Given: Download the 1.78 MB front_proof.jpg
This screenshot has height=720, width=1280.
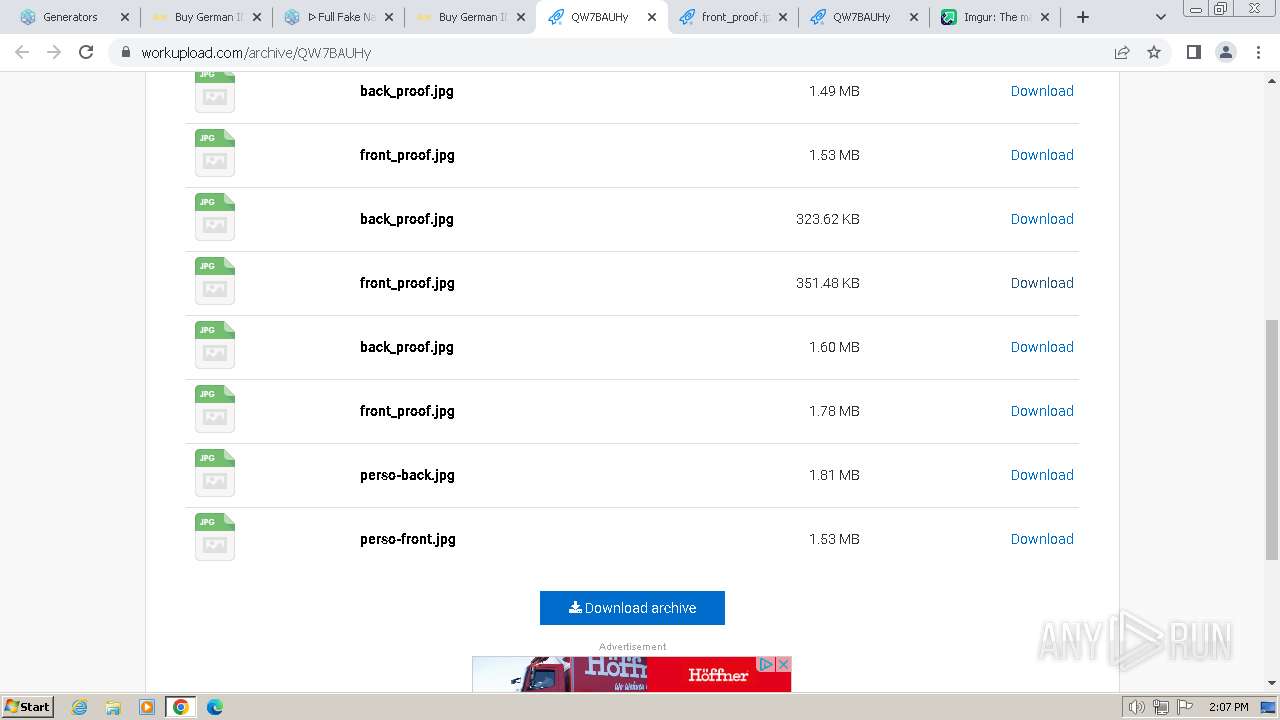Looking at the screenshot, I should coord(1042,411).
